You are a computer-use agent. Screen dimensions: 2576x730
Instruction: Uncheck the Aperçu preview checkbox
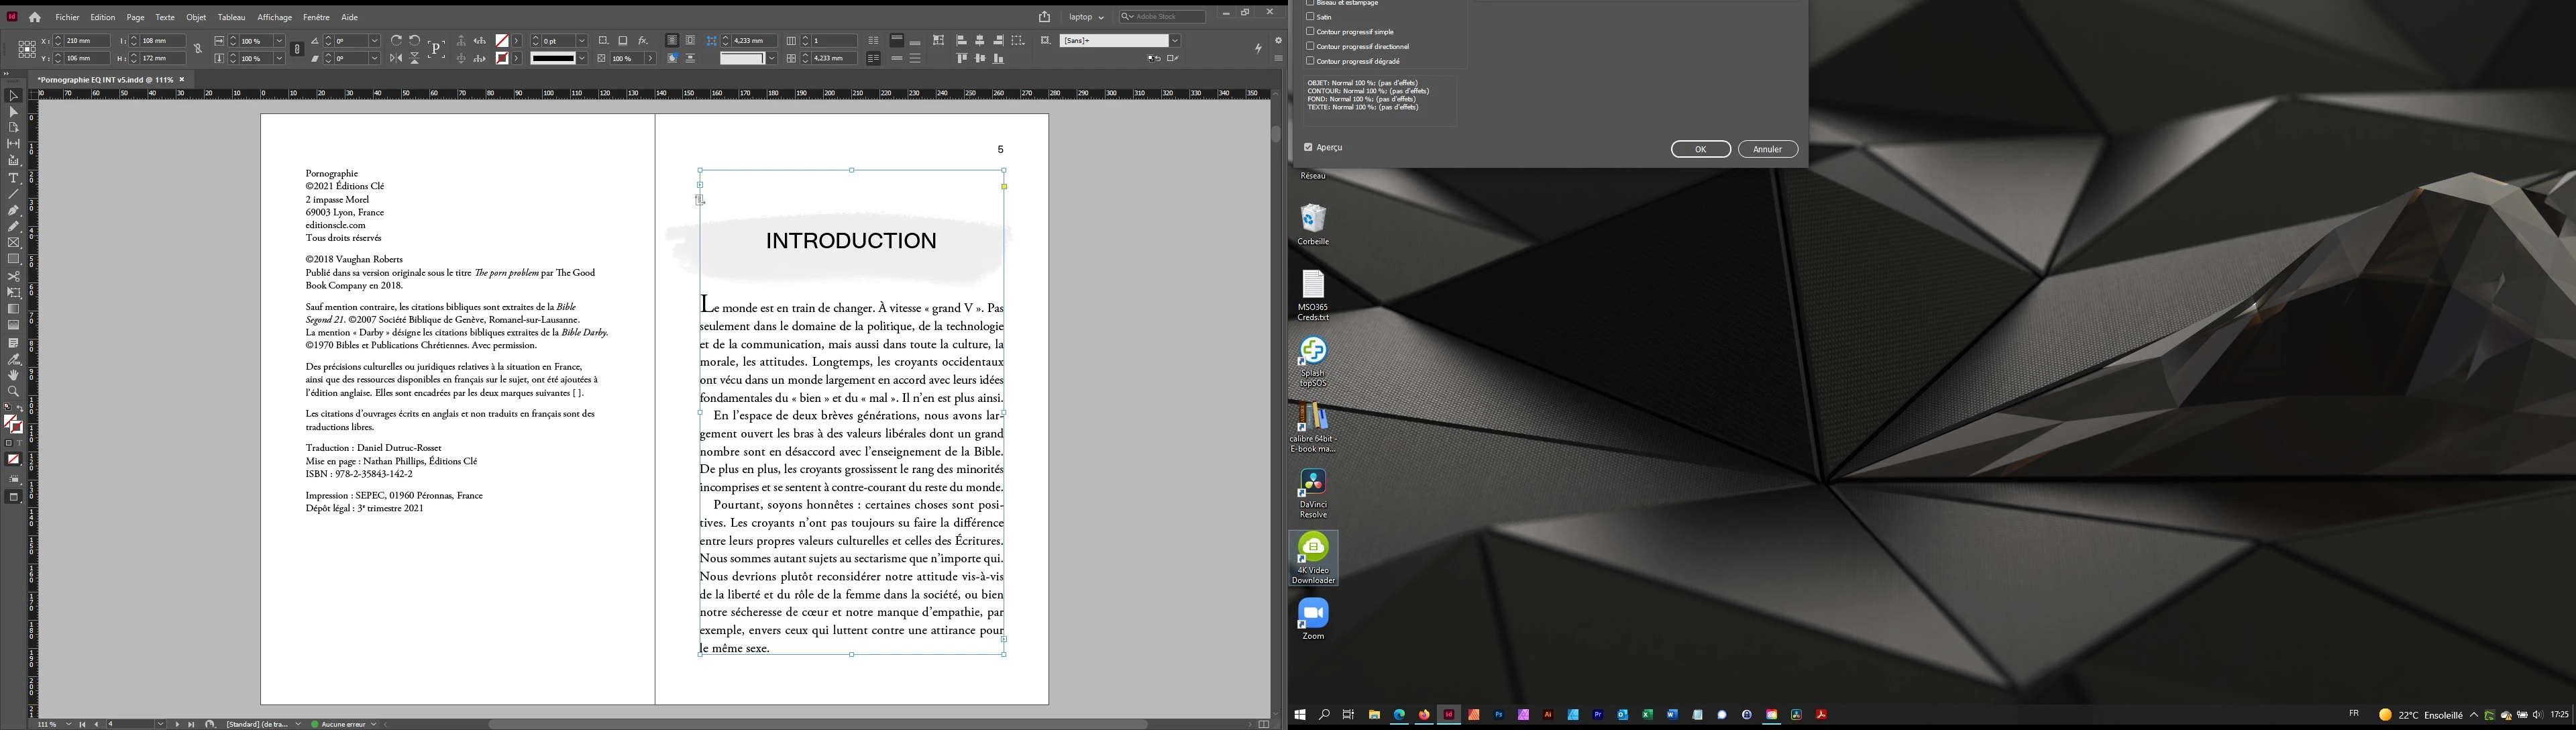(x=1308, y=147)
